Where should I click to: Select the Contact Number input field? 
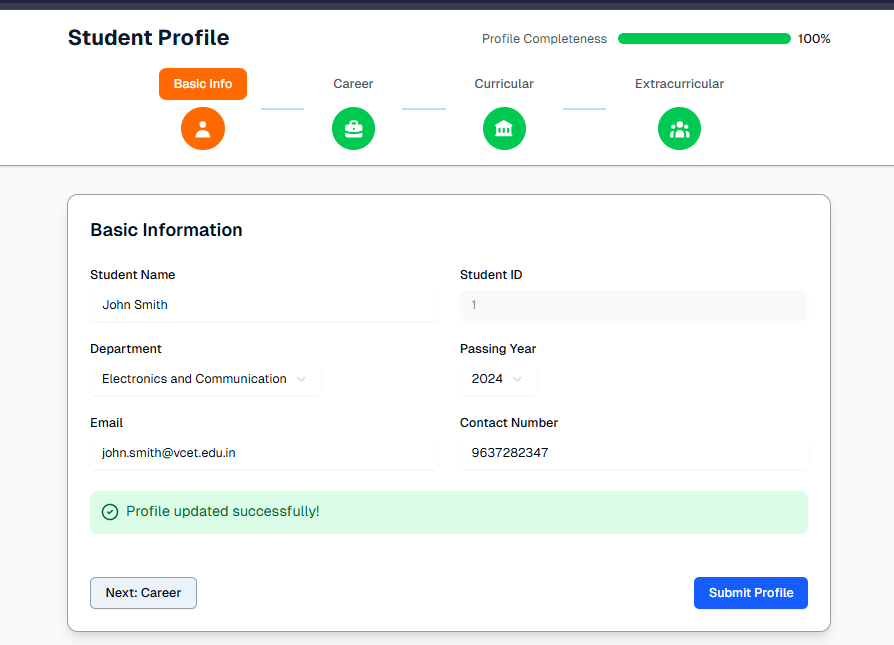[x=633, y=453]
